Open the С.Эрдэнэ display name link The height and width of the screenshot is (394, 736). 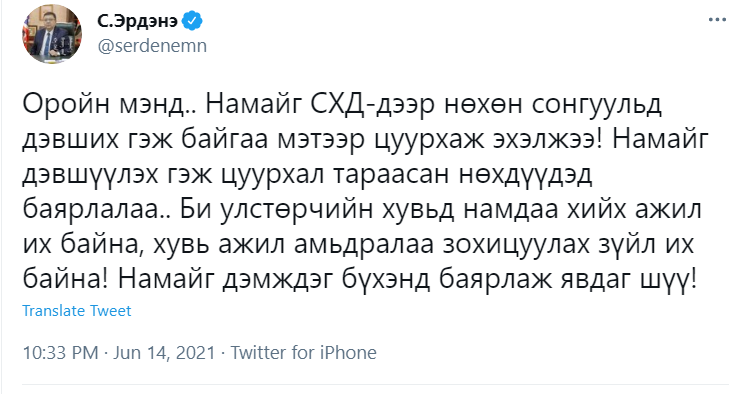pos(138,21)
